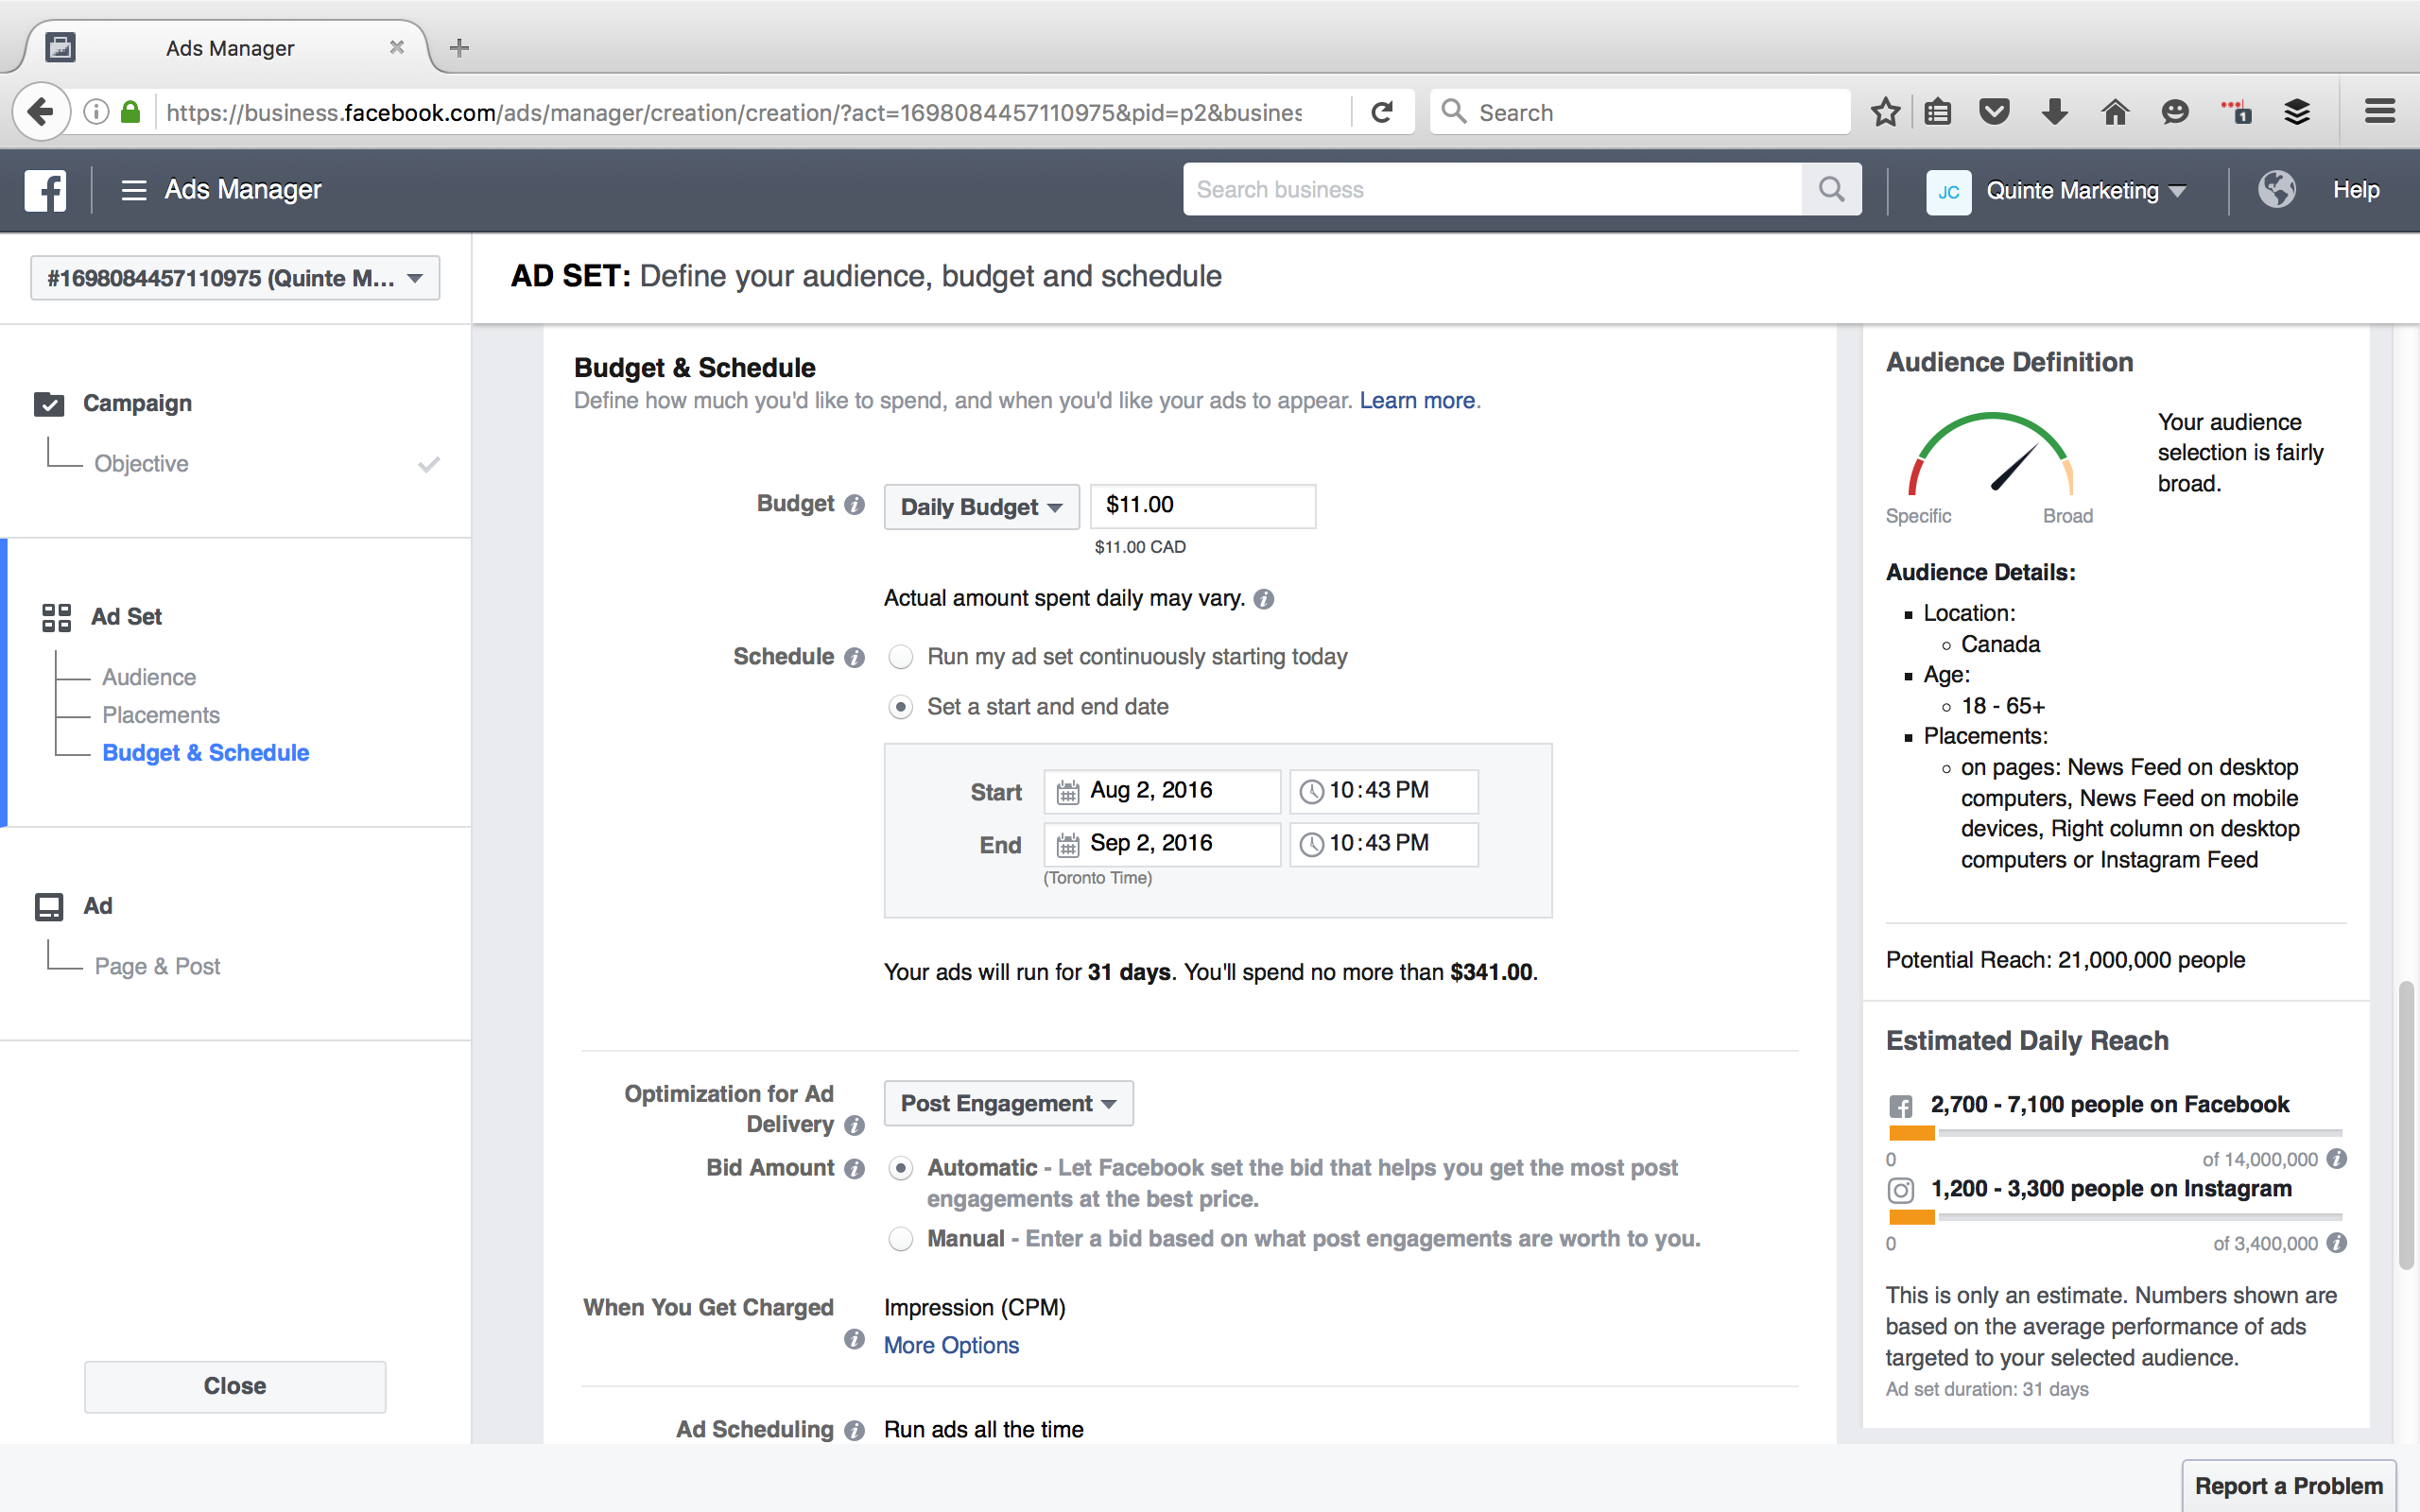Click the Budget info tooltip icon
The width and height of the screenshot is (2420, 1512).
854,505
